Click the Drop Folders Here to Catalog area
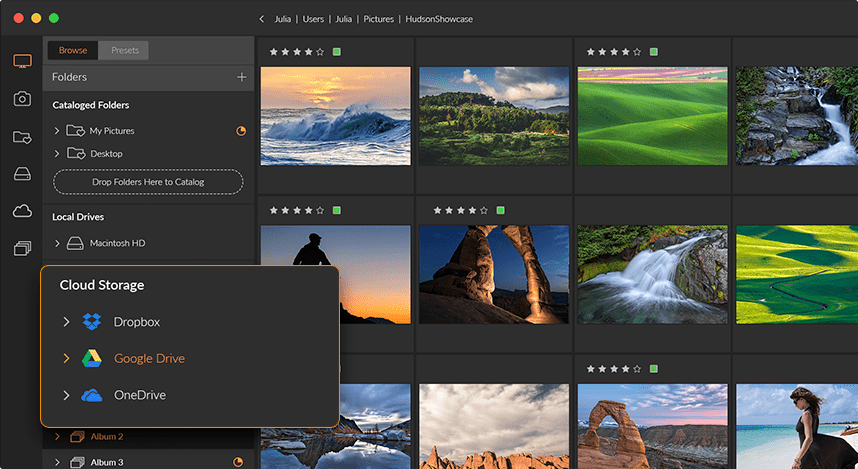Image resolution: width=858 pixels, height=469 pixels. click(x=148, y=182)
